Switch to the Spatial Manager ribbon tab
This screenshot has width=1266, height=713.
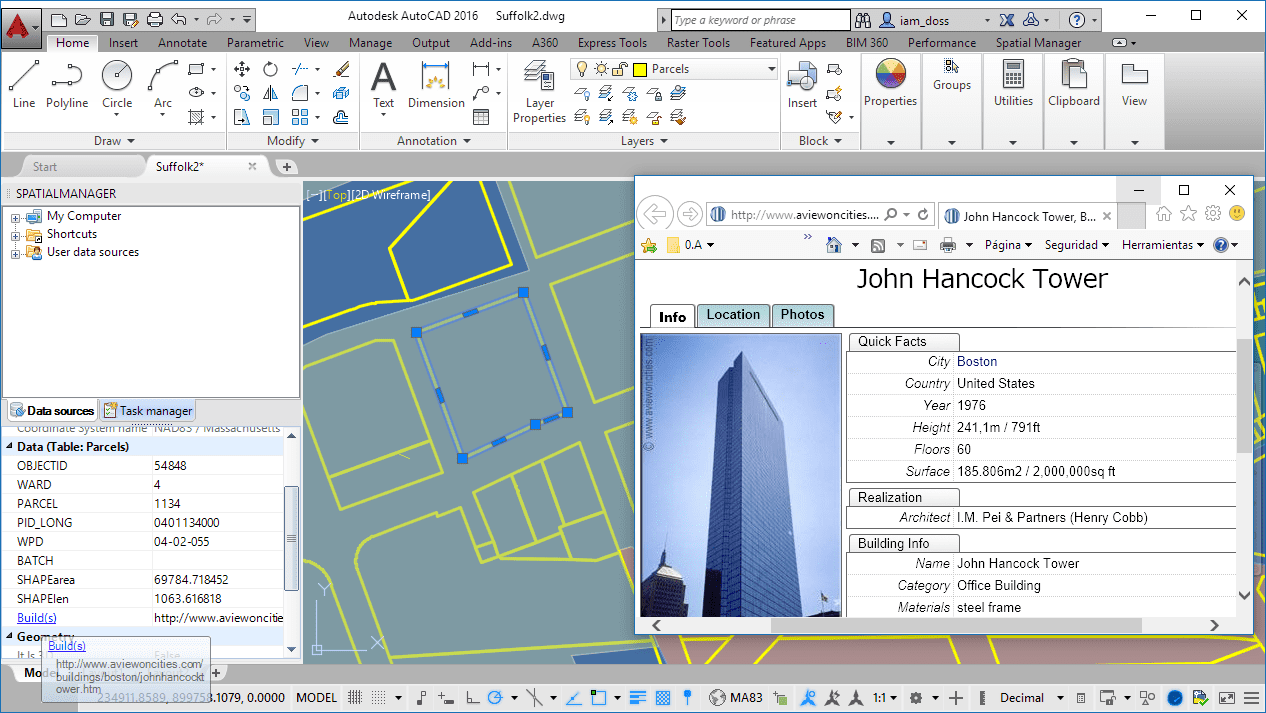1037,43
